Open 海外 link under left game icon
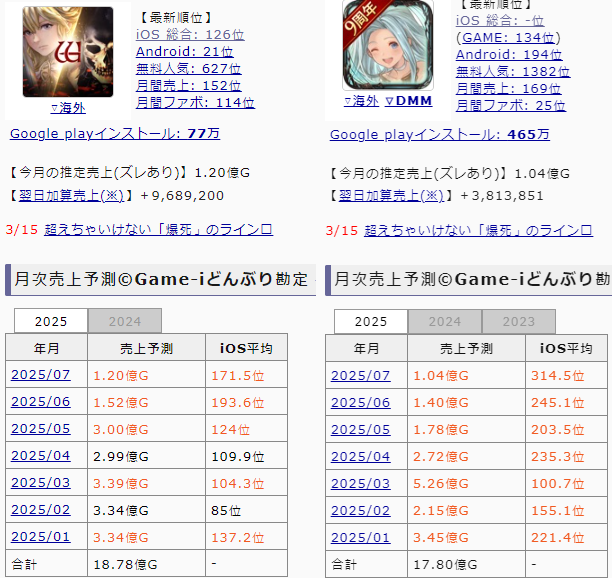Viewport: 612px width, 578px height. coord(68,108)
